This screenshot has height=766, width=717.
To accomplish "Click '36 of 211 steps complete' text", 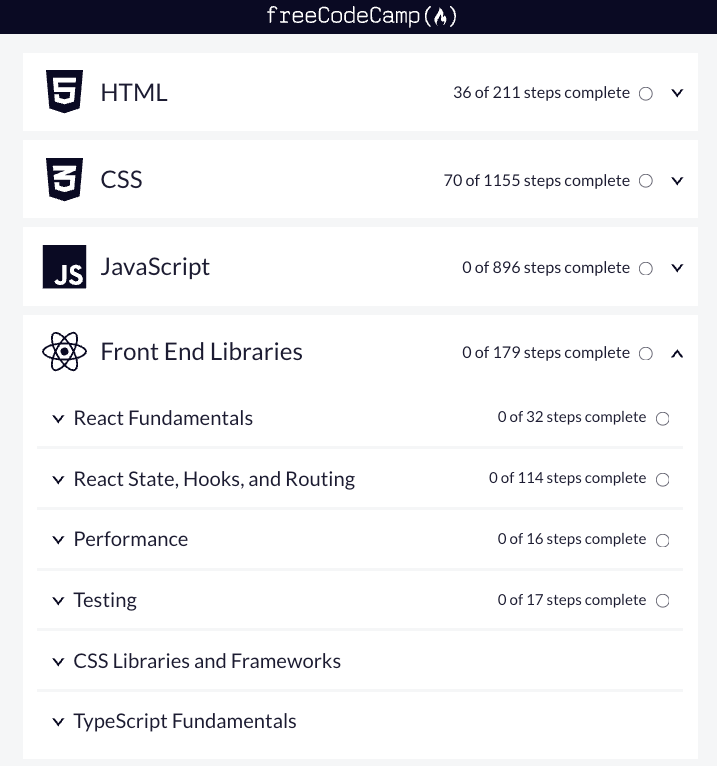I will pos(541,92).
